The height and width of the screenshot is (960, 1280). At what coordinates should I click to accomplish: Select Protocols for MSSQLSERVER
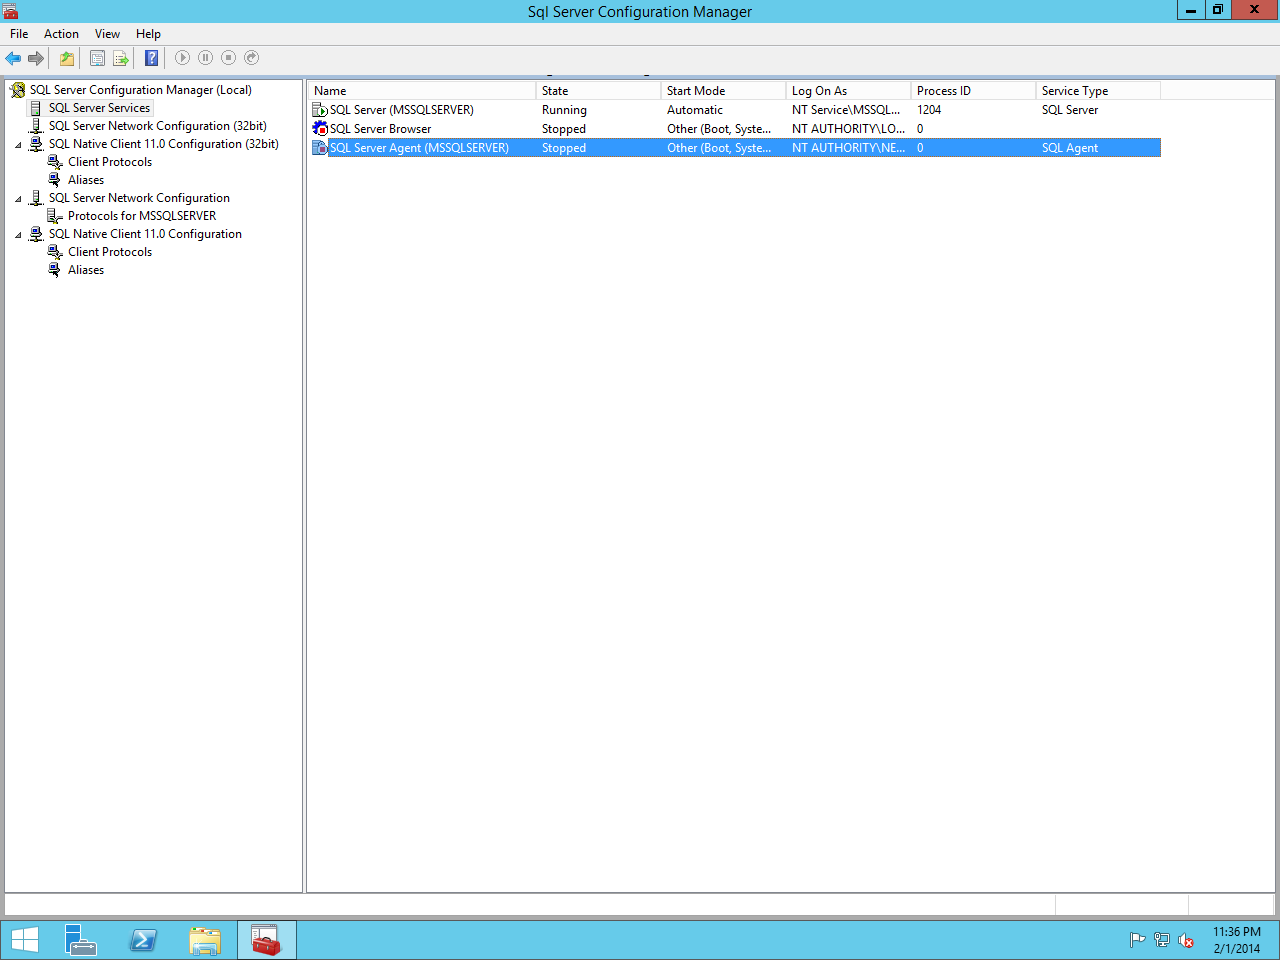click(142, 216)
